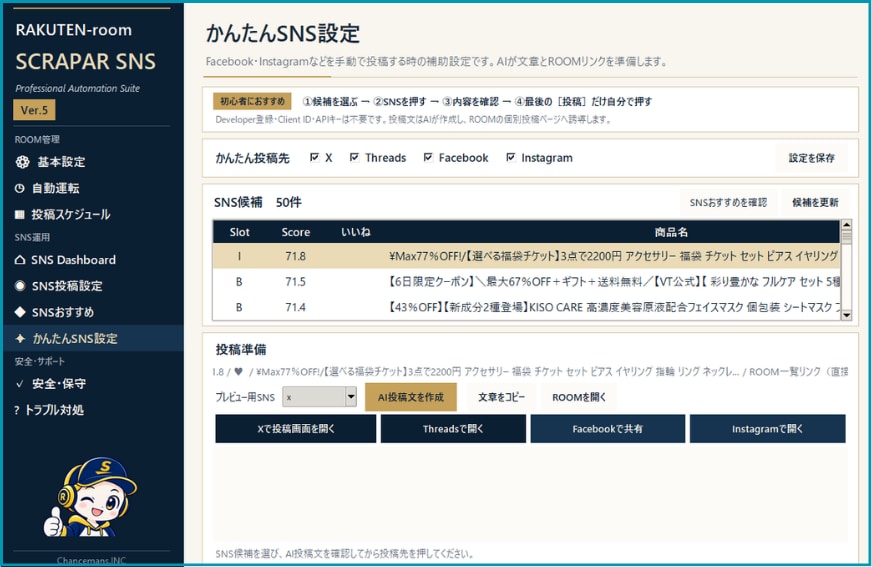Select the candidate row with score 71.8
The width and height of the screenshot is (872, 567).
coord(526,256)
